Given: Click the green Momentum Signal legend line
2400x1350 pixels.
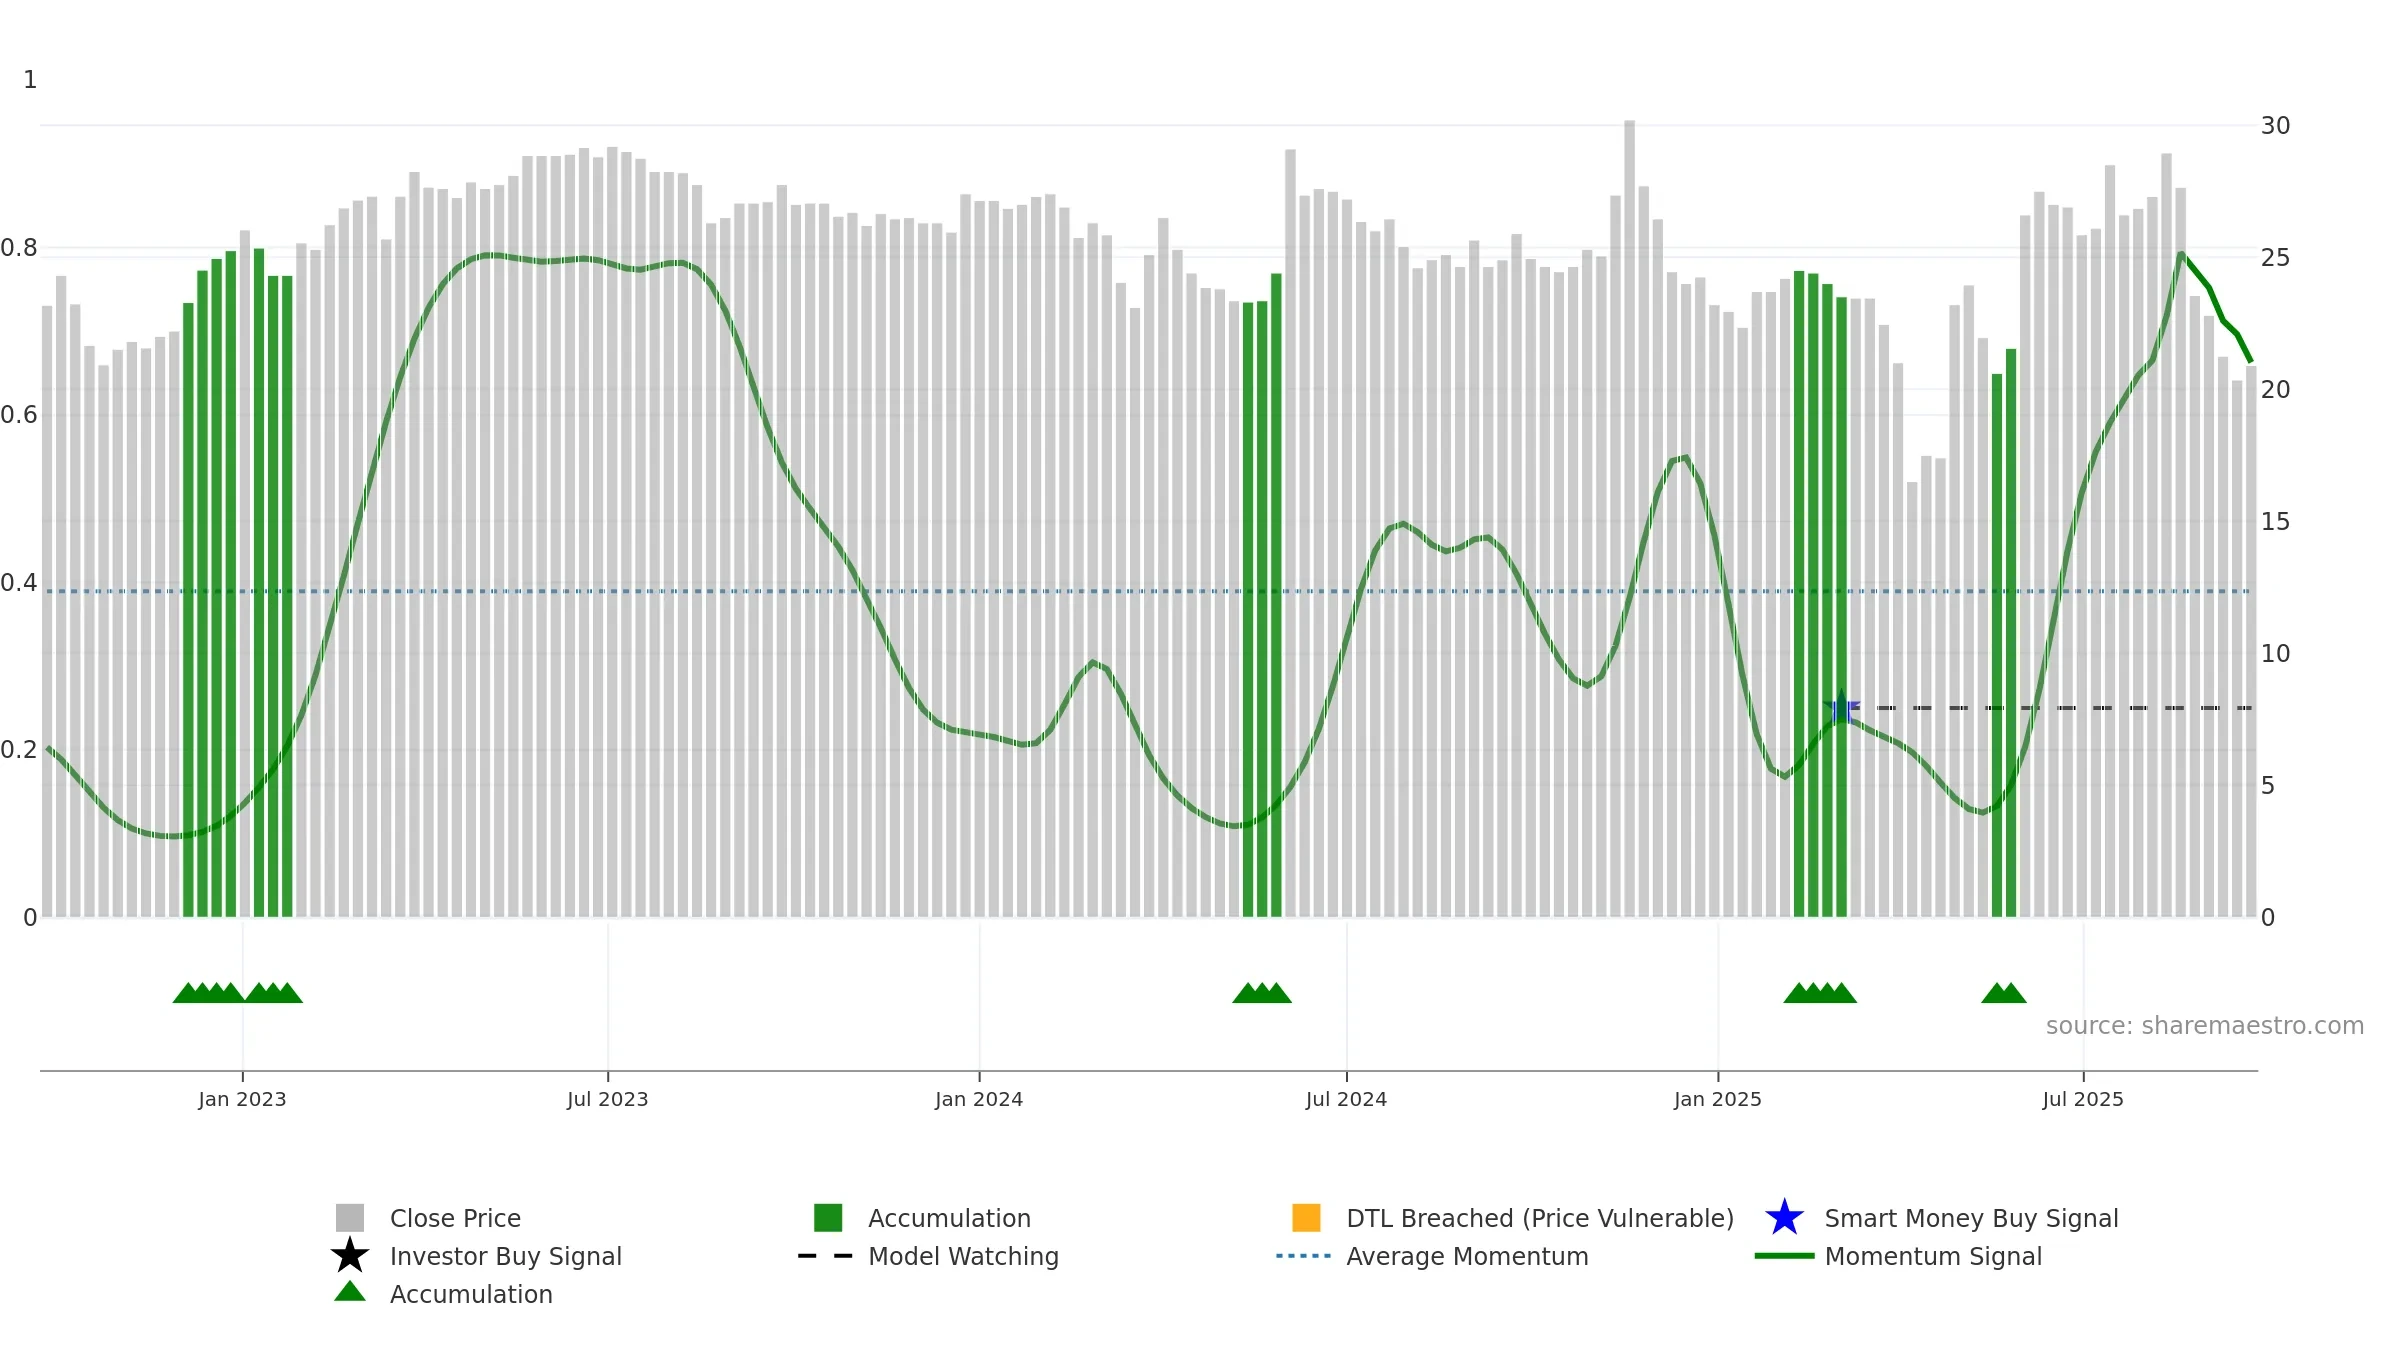Looking at the screenshot, I should (1784, 1256).
